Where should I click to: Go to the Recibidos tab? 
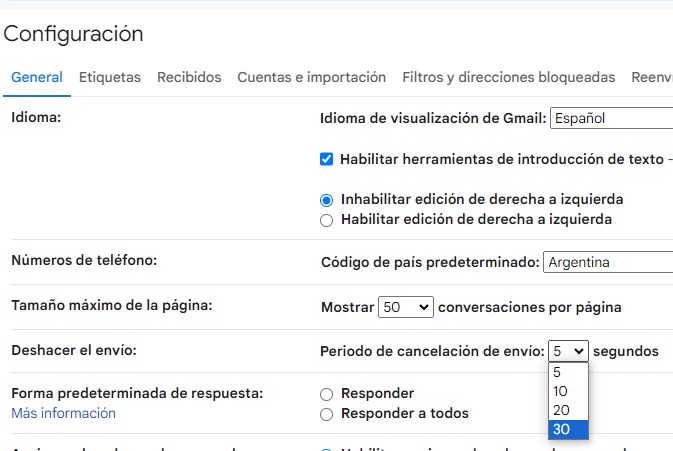click(x=189, y=77)
